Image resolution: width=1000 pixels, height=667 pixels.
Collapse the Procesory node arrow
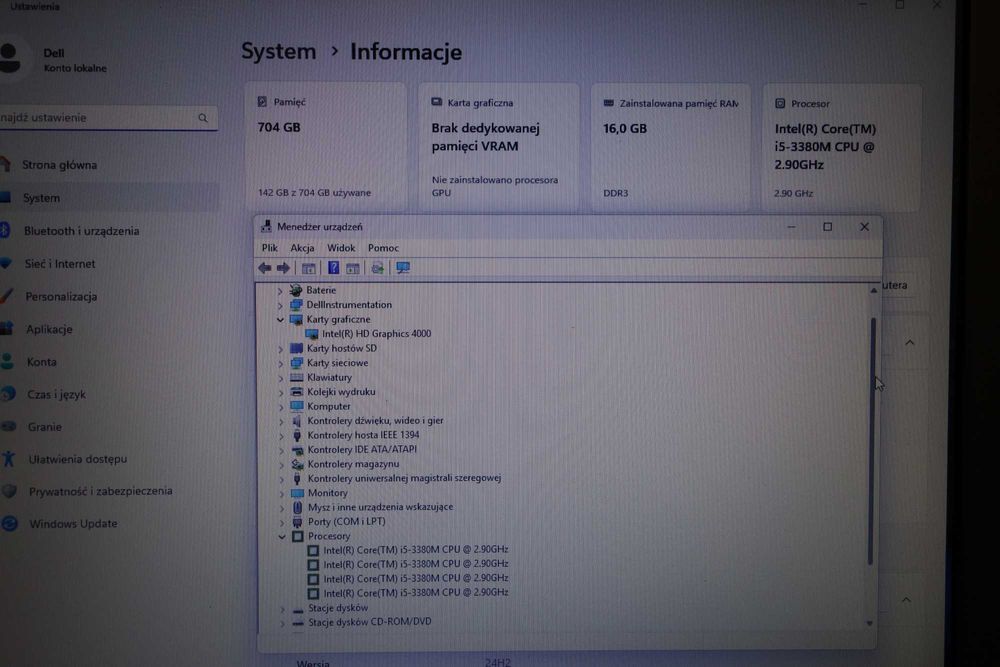coord(282,536)
